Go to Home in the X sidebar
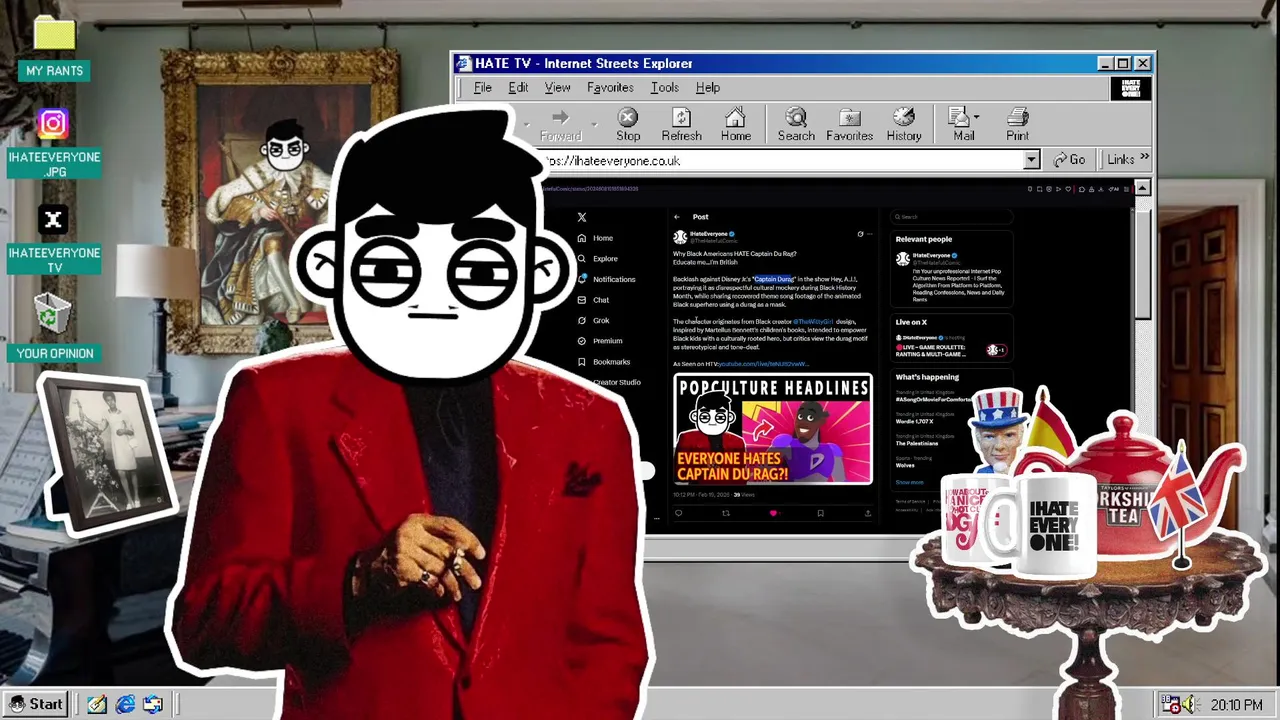The height and width of the screenshot is (720, 1280). pos(595,238)
